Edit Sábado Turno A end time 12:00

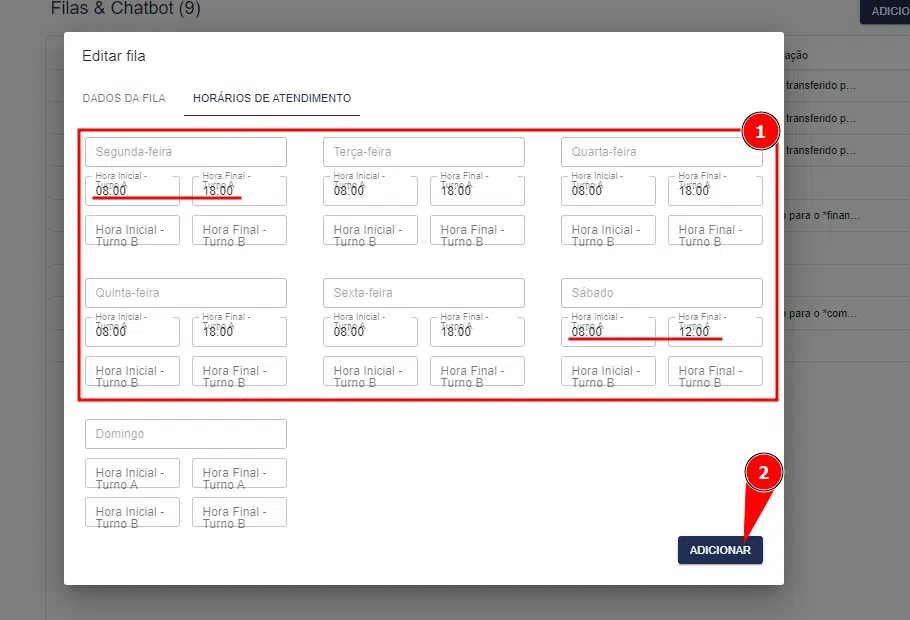tap(715, 331)
